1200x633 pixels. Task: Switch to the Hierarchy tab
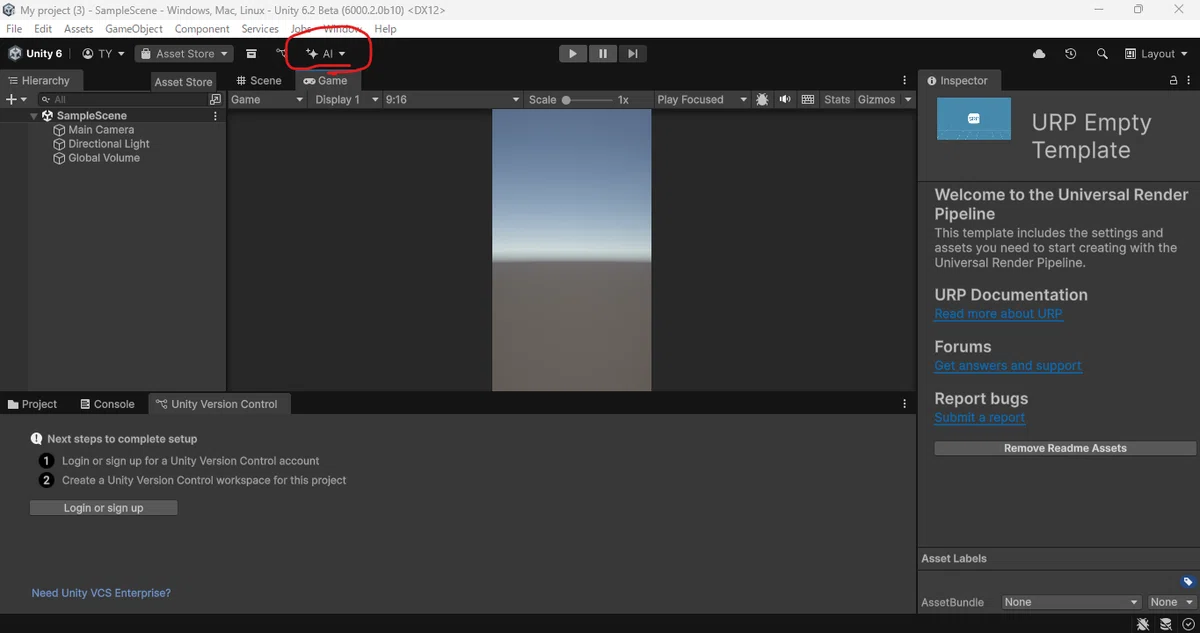point(40,81)
